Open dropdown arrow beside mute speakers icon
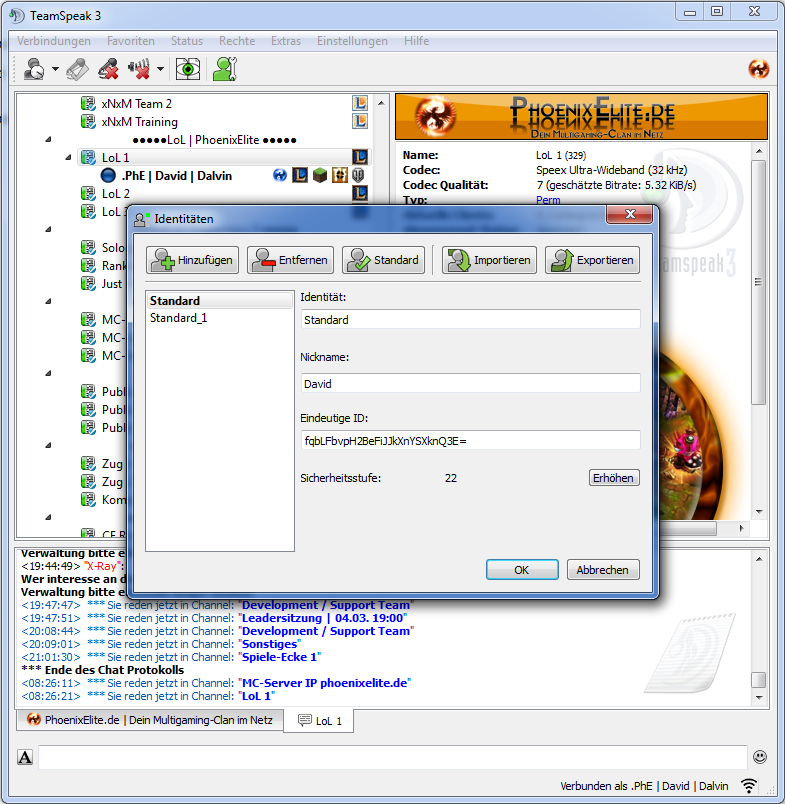Viewport: 785px width, 804px height. coord(160,69)
